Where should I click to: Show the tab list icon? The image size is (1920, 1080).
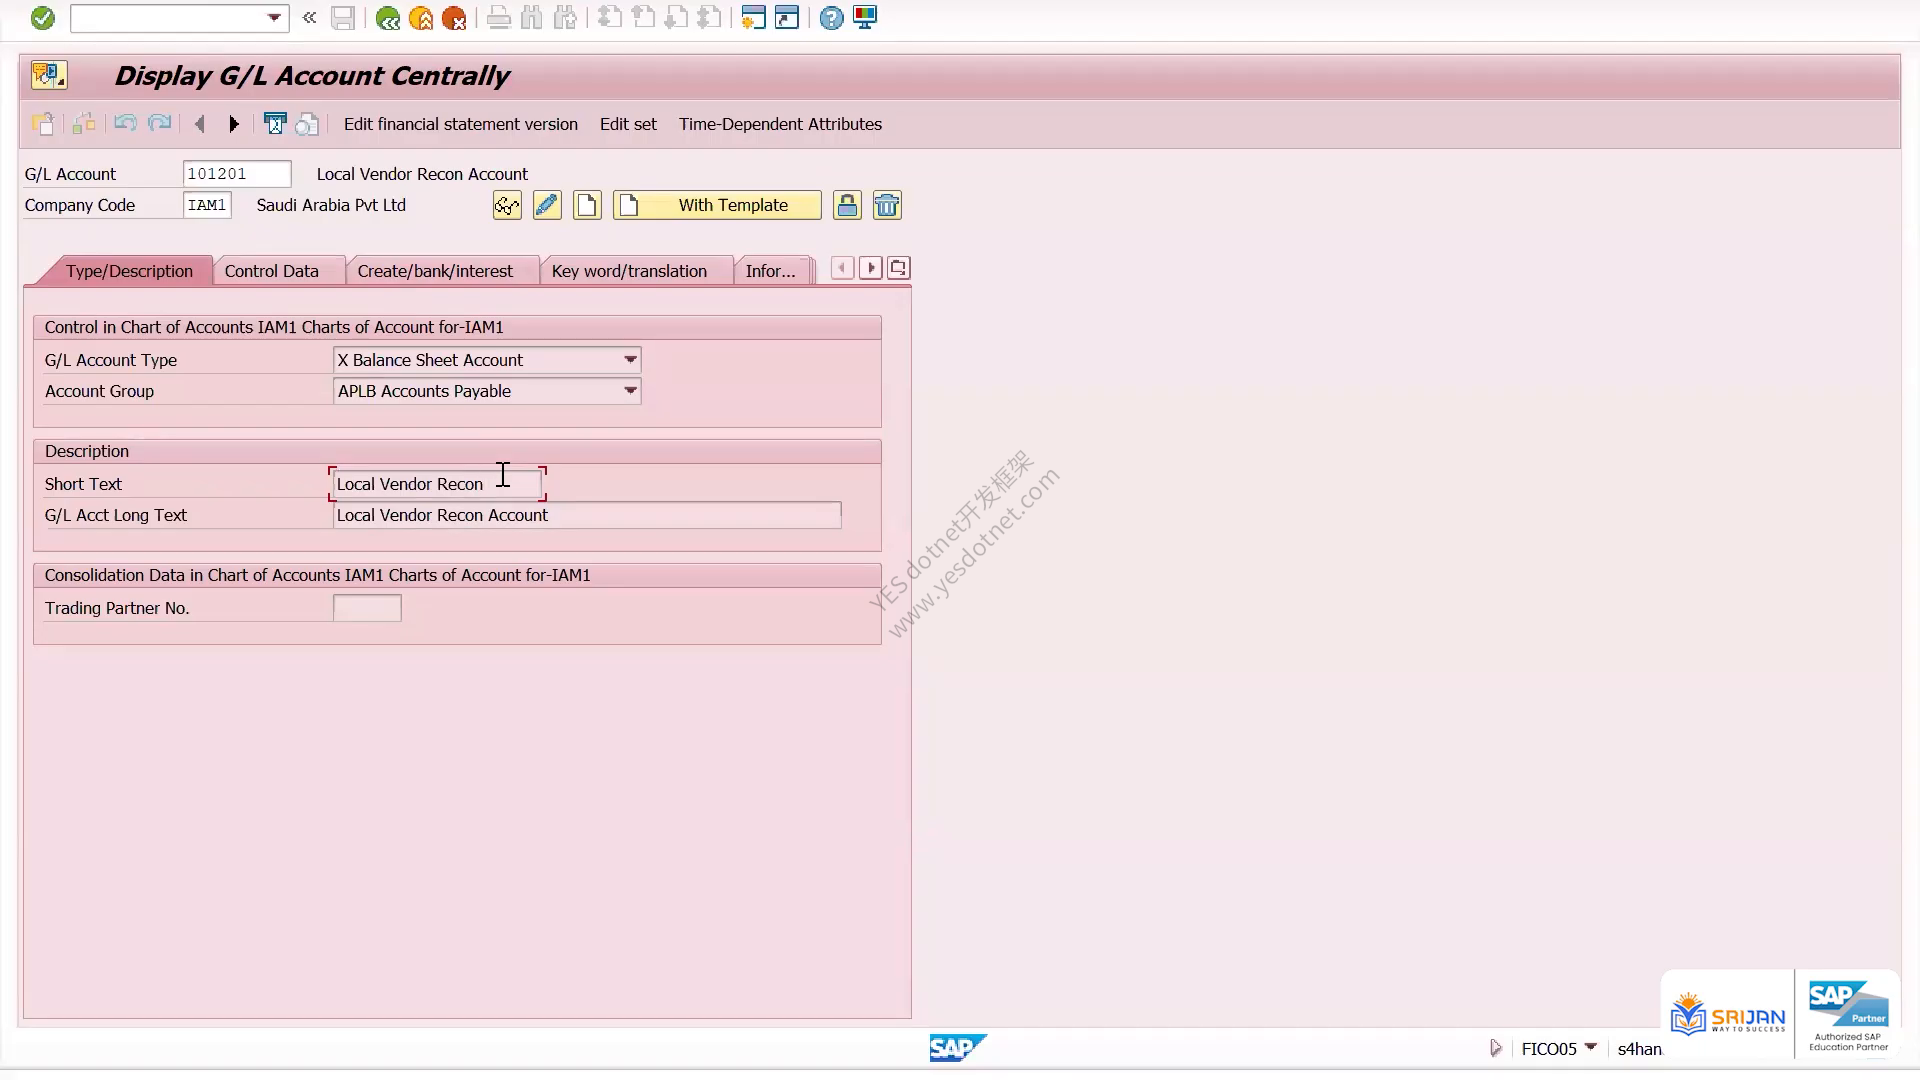(898, 268)
